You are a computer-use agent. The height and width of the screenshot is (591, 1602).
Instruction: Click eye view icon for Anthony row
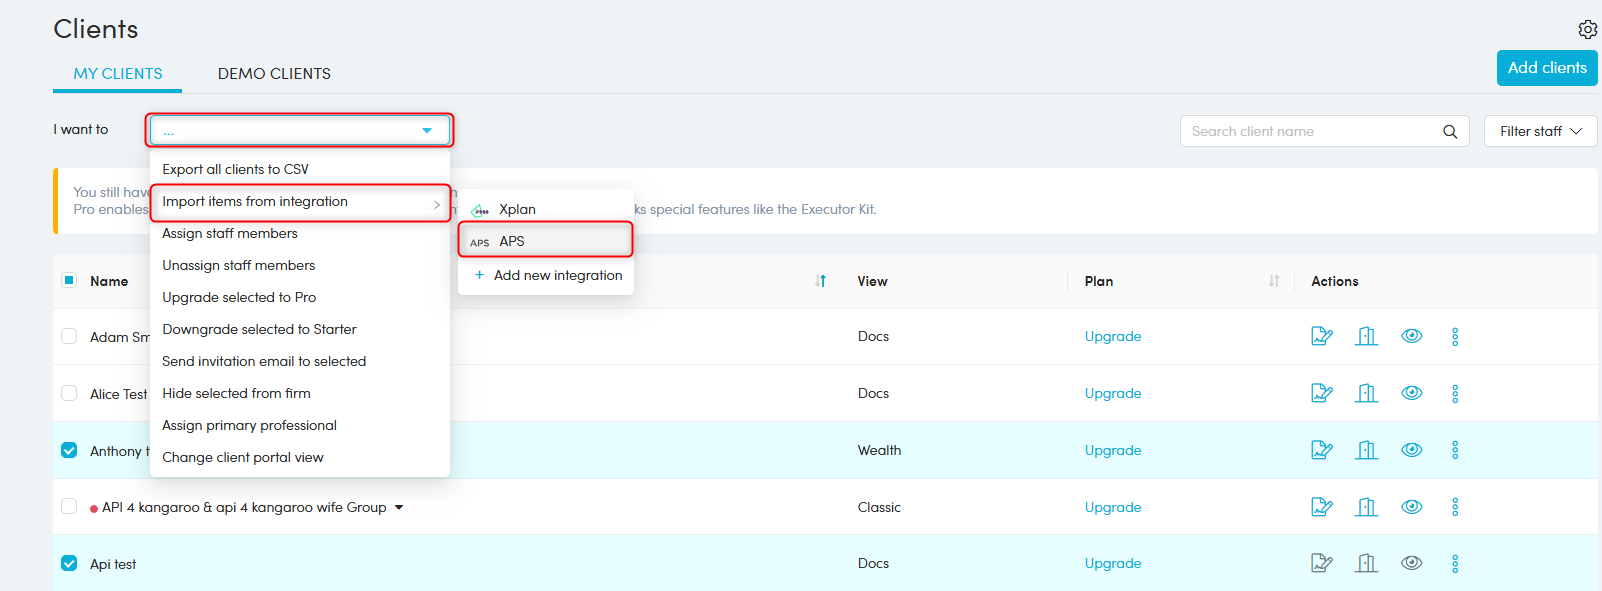point(1411,450)
